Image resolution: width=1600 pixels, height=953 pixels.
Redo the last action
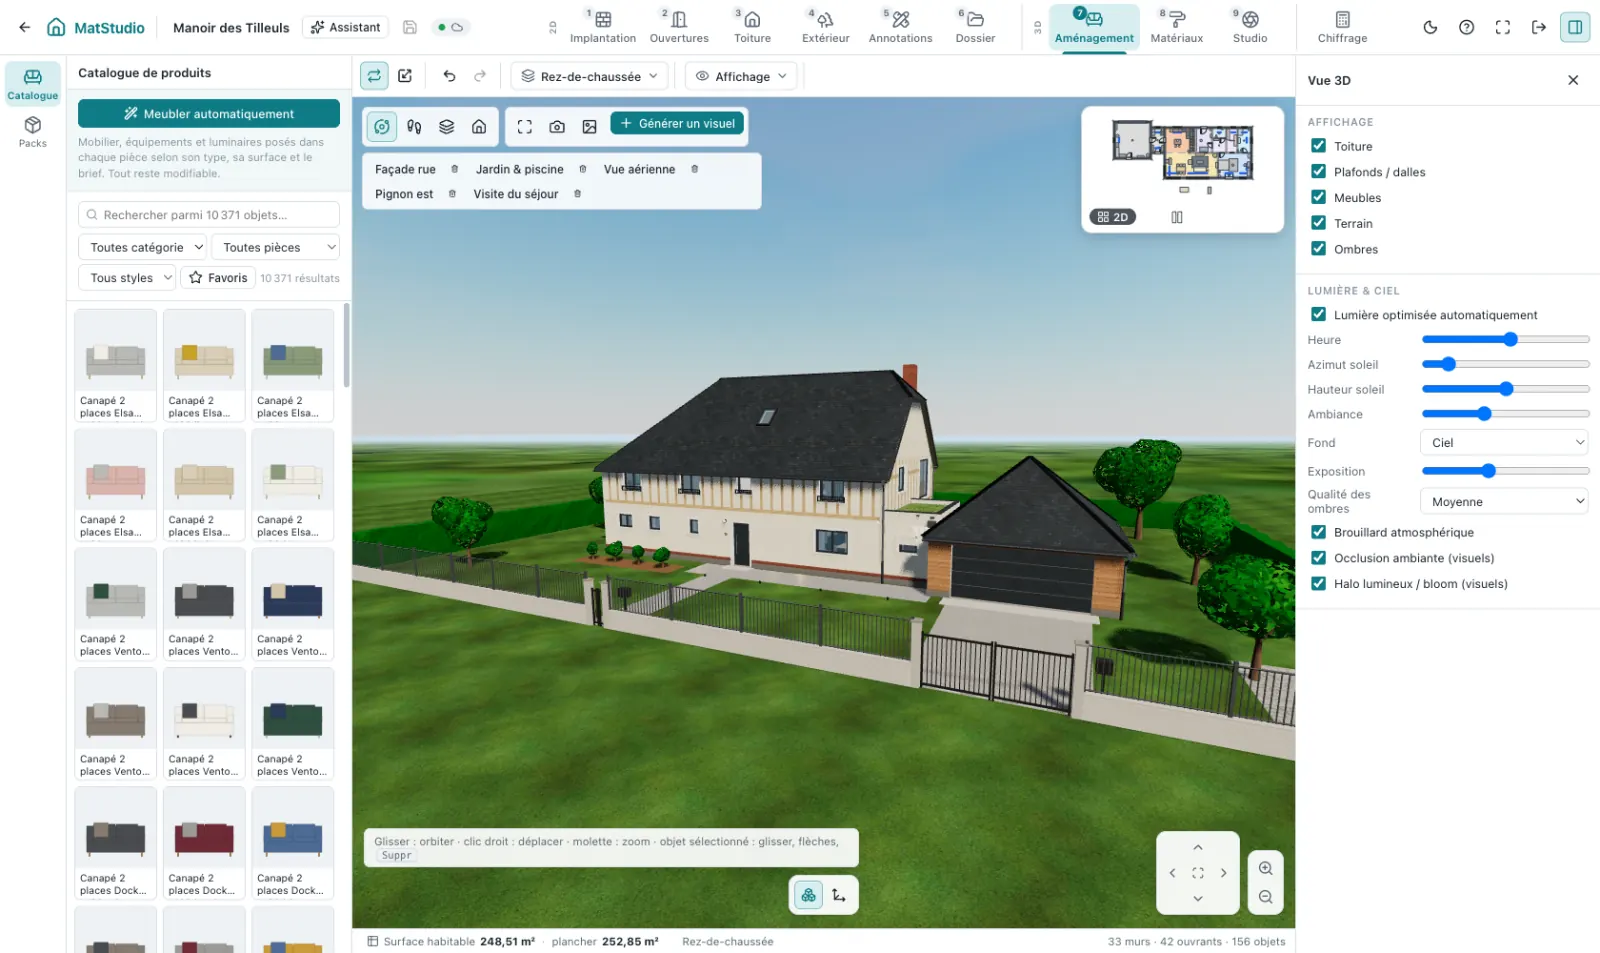tap(480, 76)
